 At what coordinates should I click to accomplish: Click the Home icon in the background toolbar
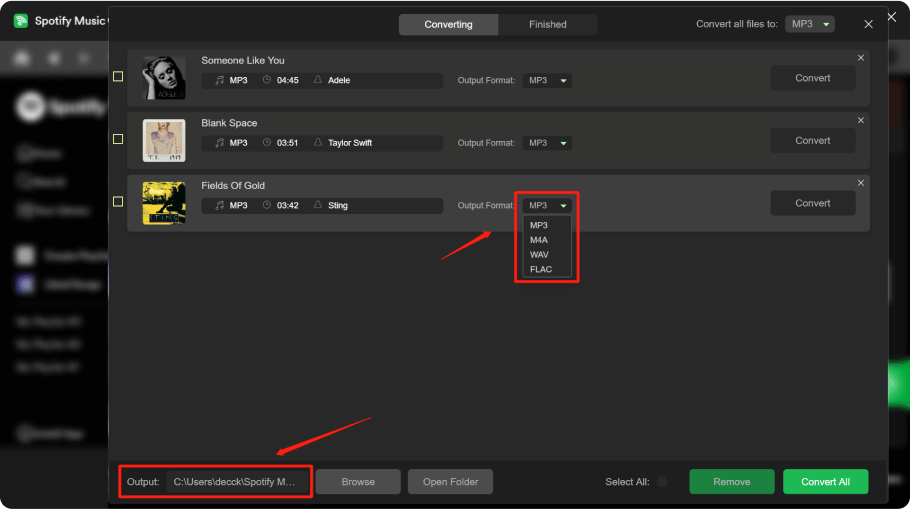(x=21, y=58)
